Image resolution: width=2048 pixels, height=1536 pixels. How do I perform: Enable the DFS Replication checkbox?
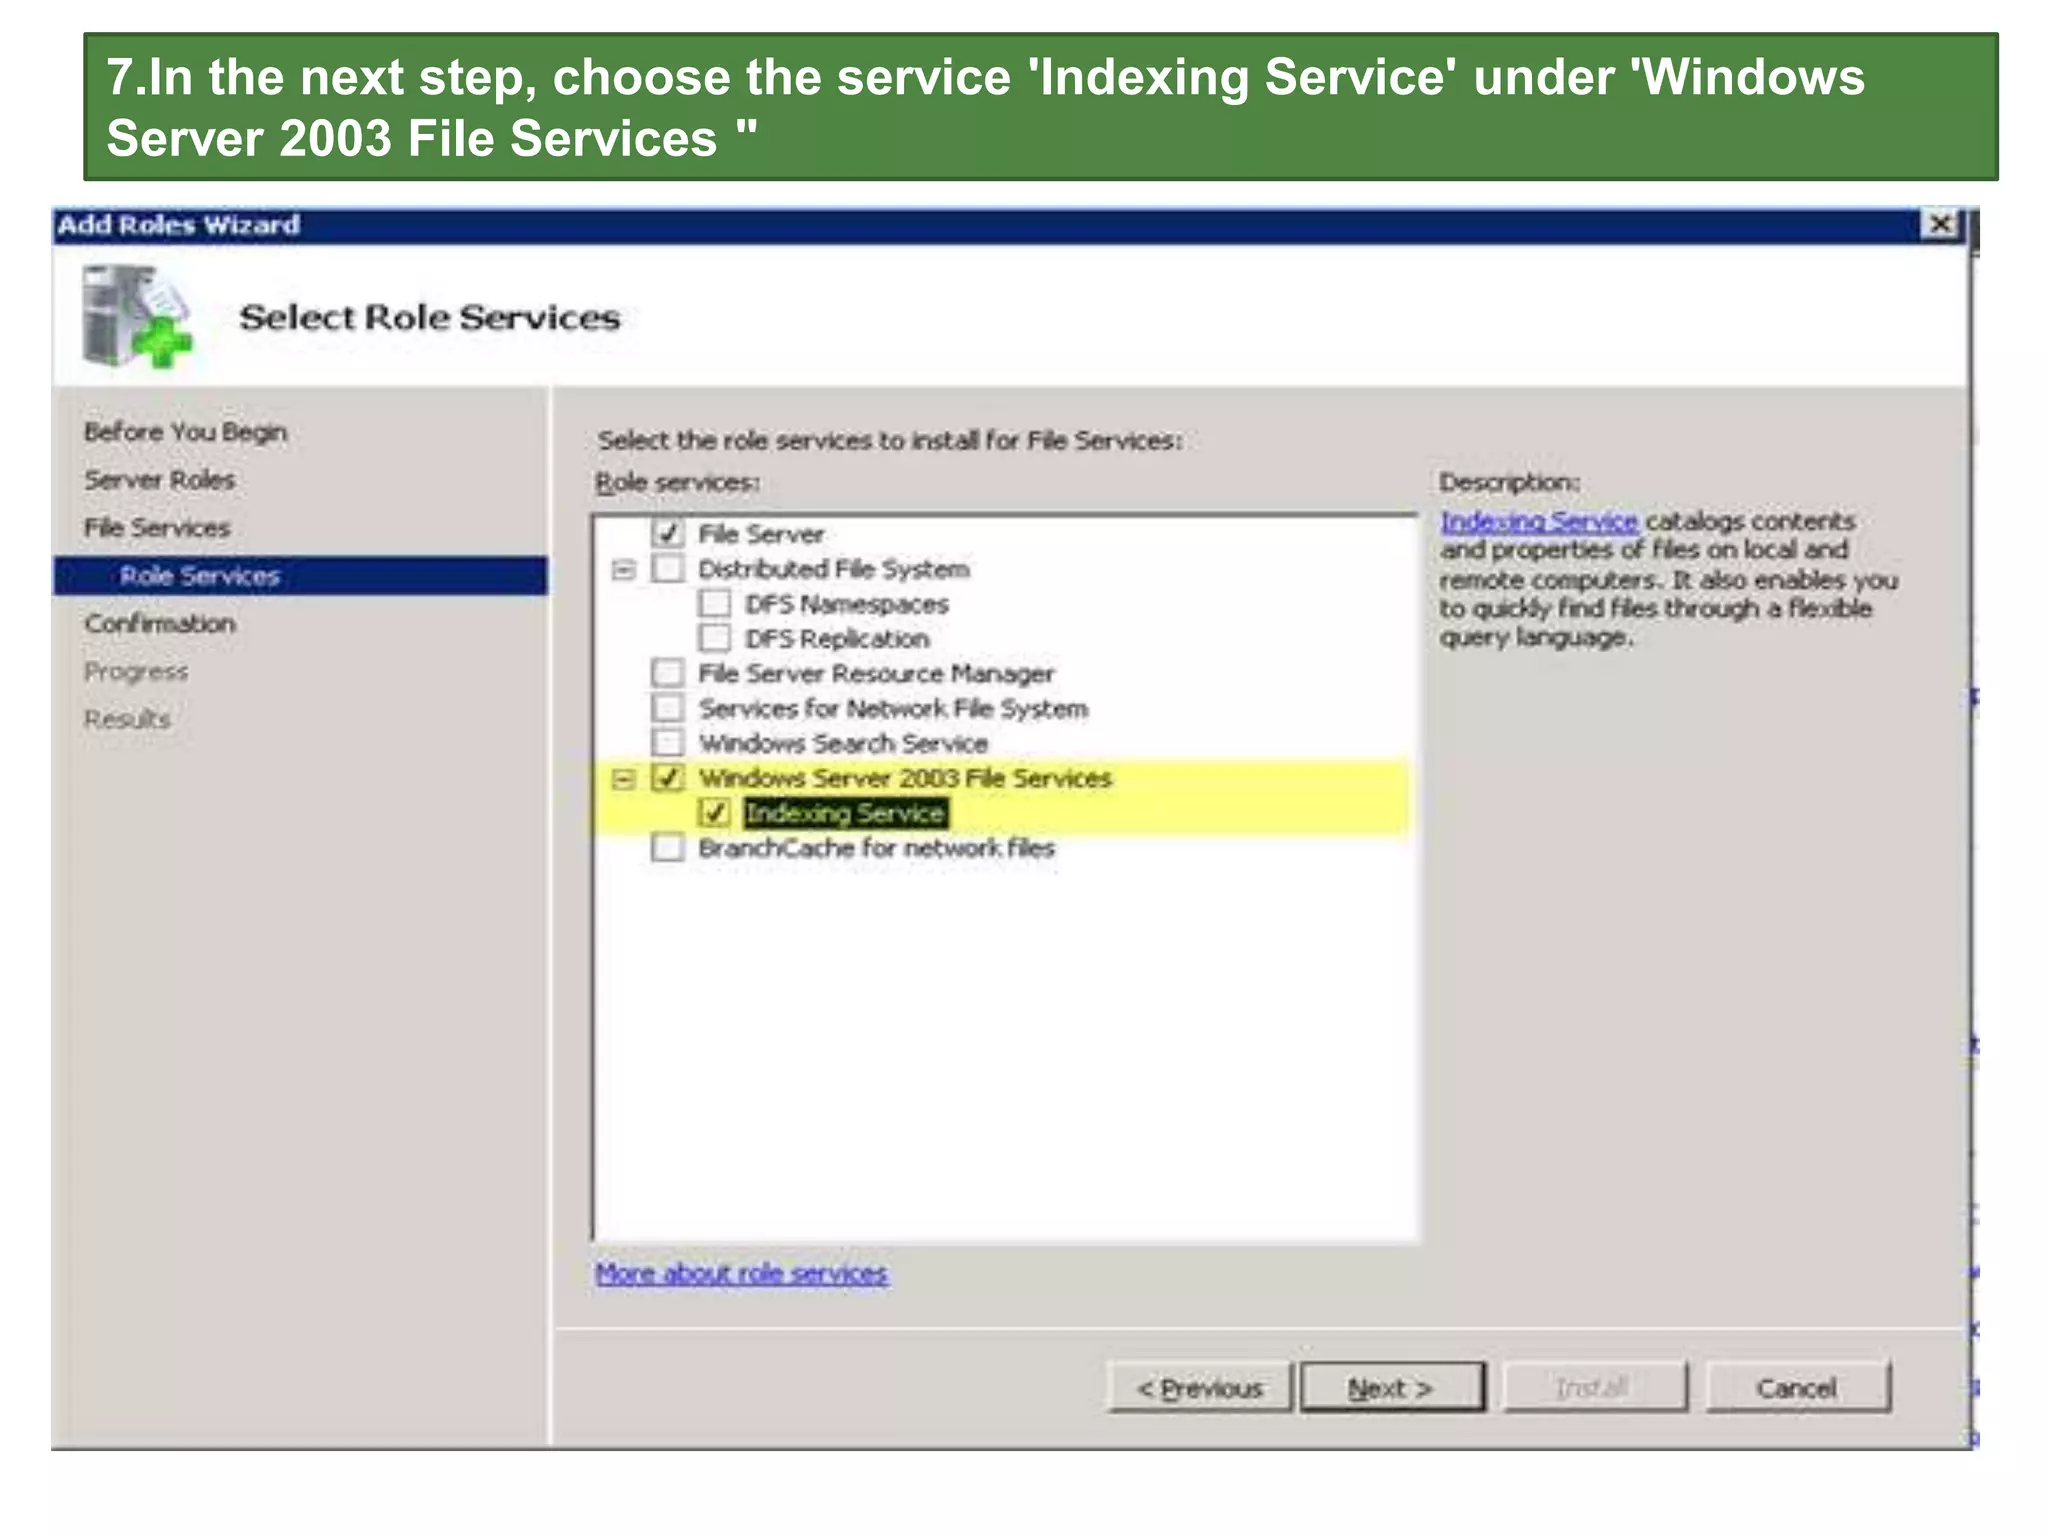pos(714,638)
